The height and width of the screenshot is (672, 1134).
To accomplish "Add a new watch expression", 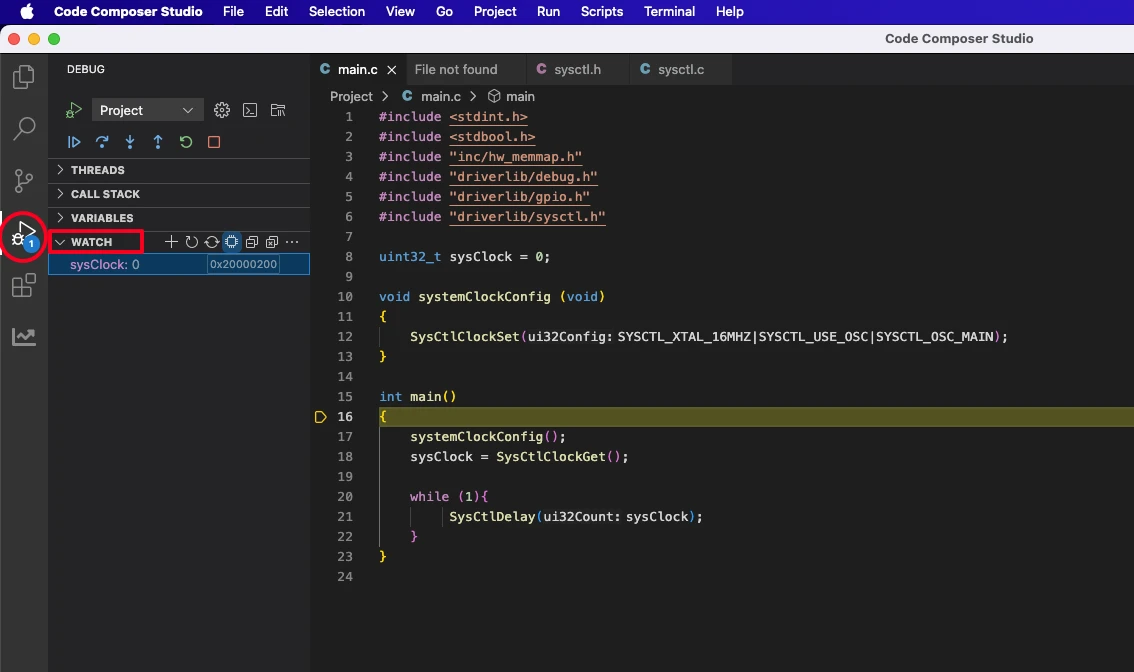I will (171, 242).
